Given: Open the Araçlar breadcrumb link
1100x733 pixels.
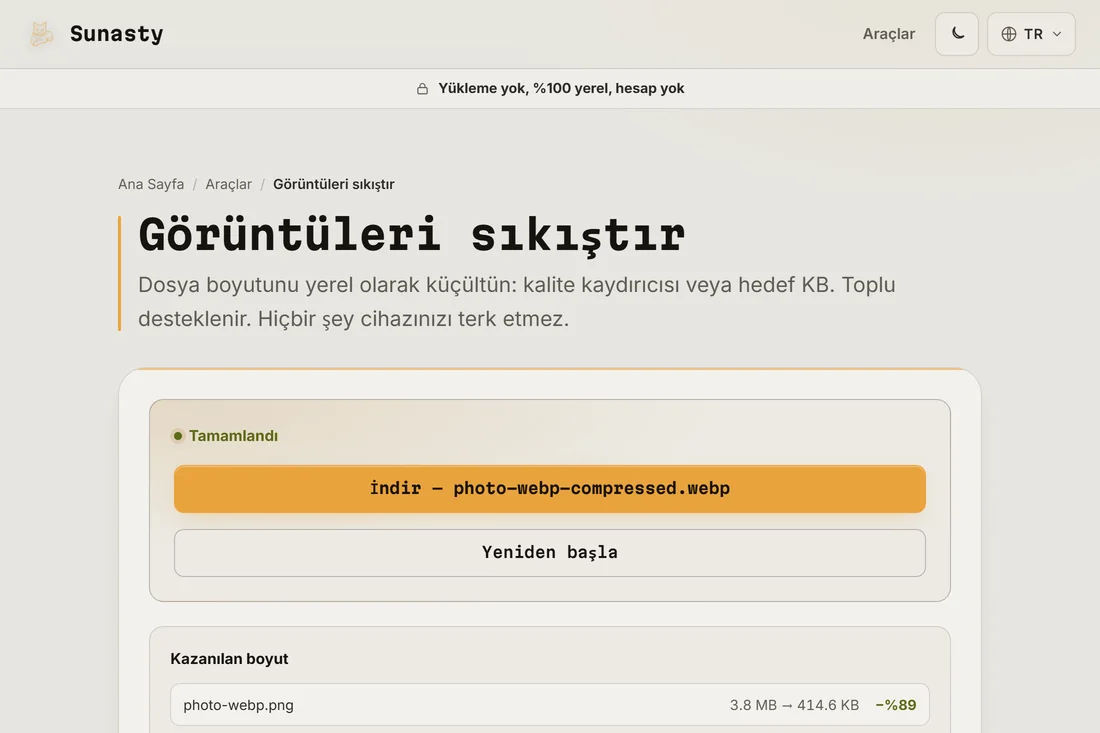Looking at the screenshot, I should [228, 184].
